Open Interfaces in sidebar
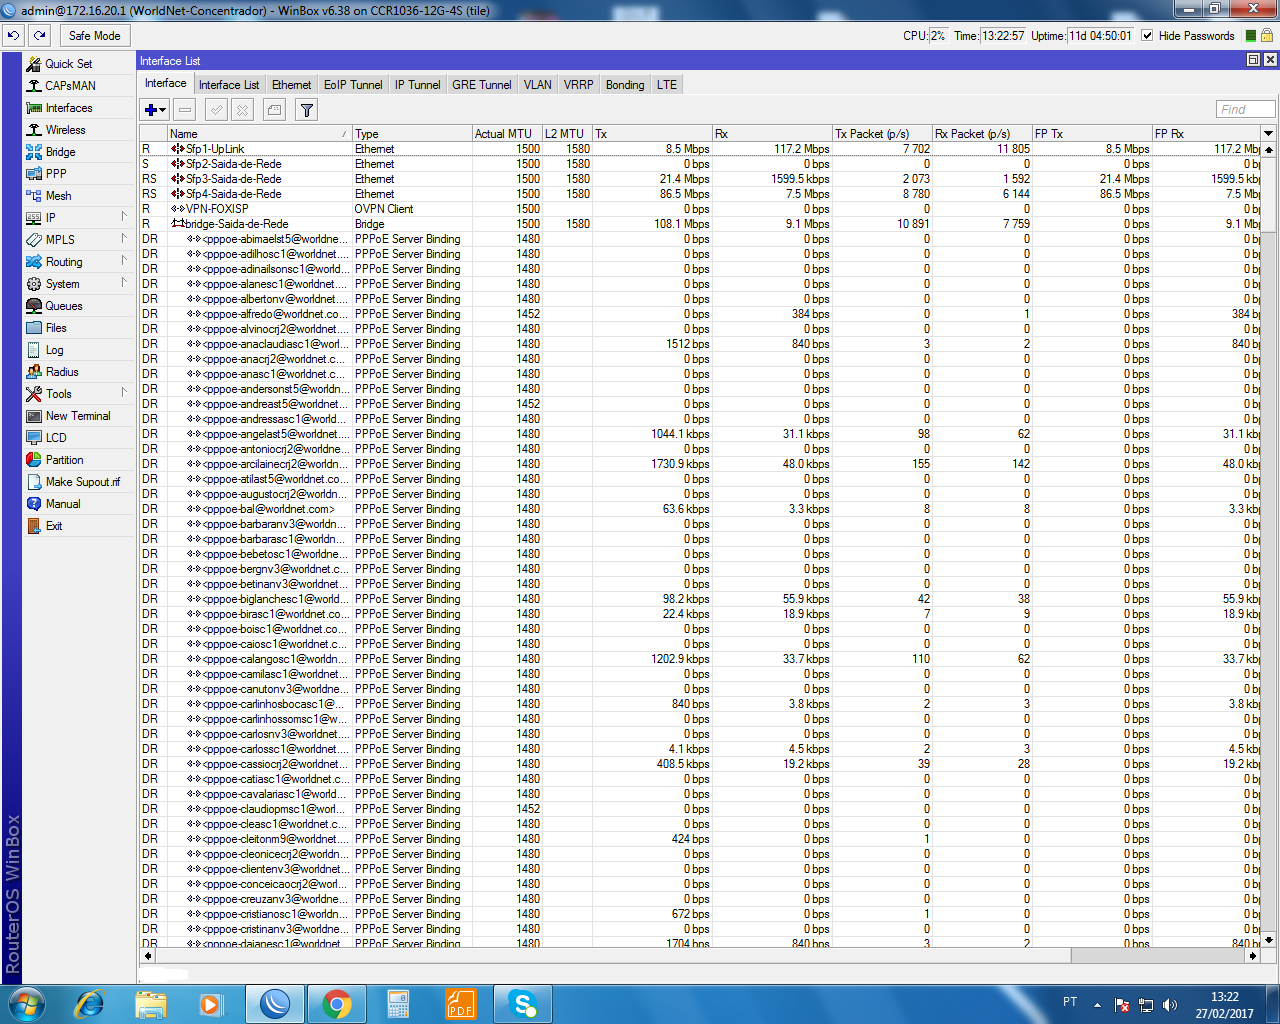This screenshot has height=1024, width=1280. (x=69, y=107)
